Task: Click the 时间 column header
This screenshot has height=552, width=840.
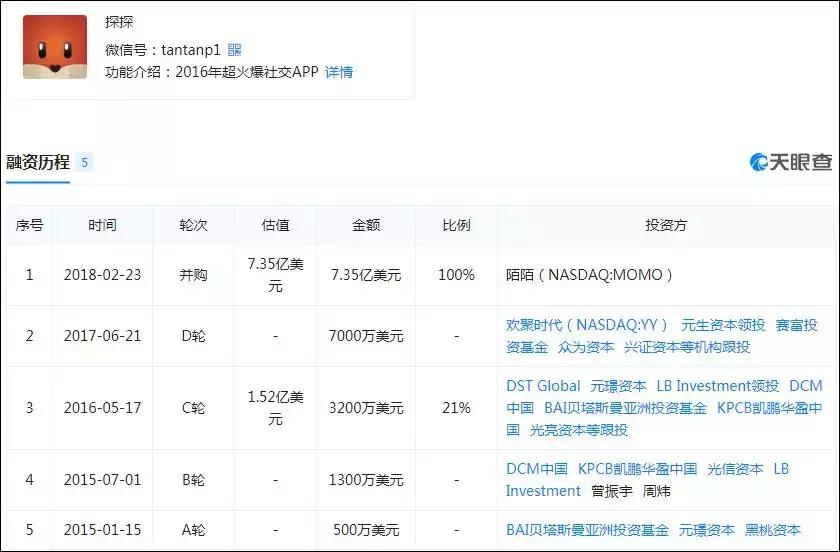Action: coord(102,225)
